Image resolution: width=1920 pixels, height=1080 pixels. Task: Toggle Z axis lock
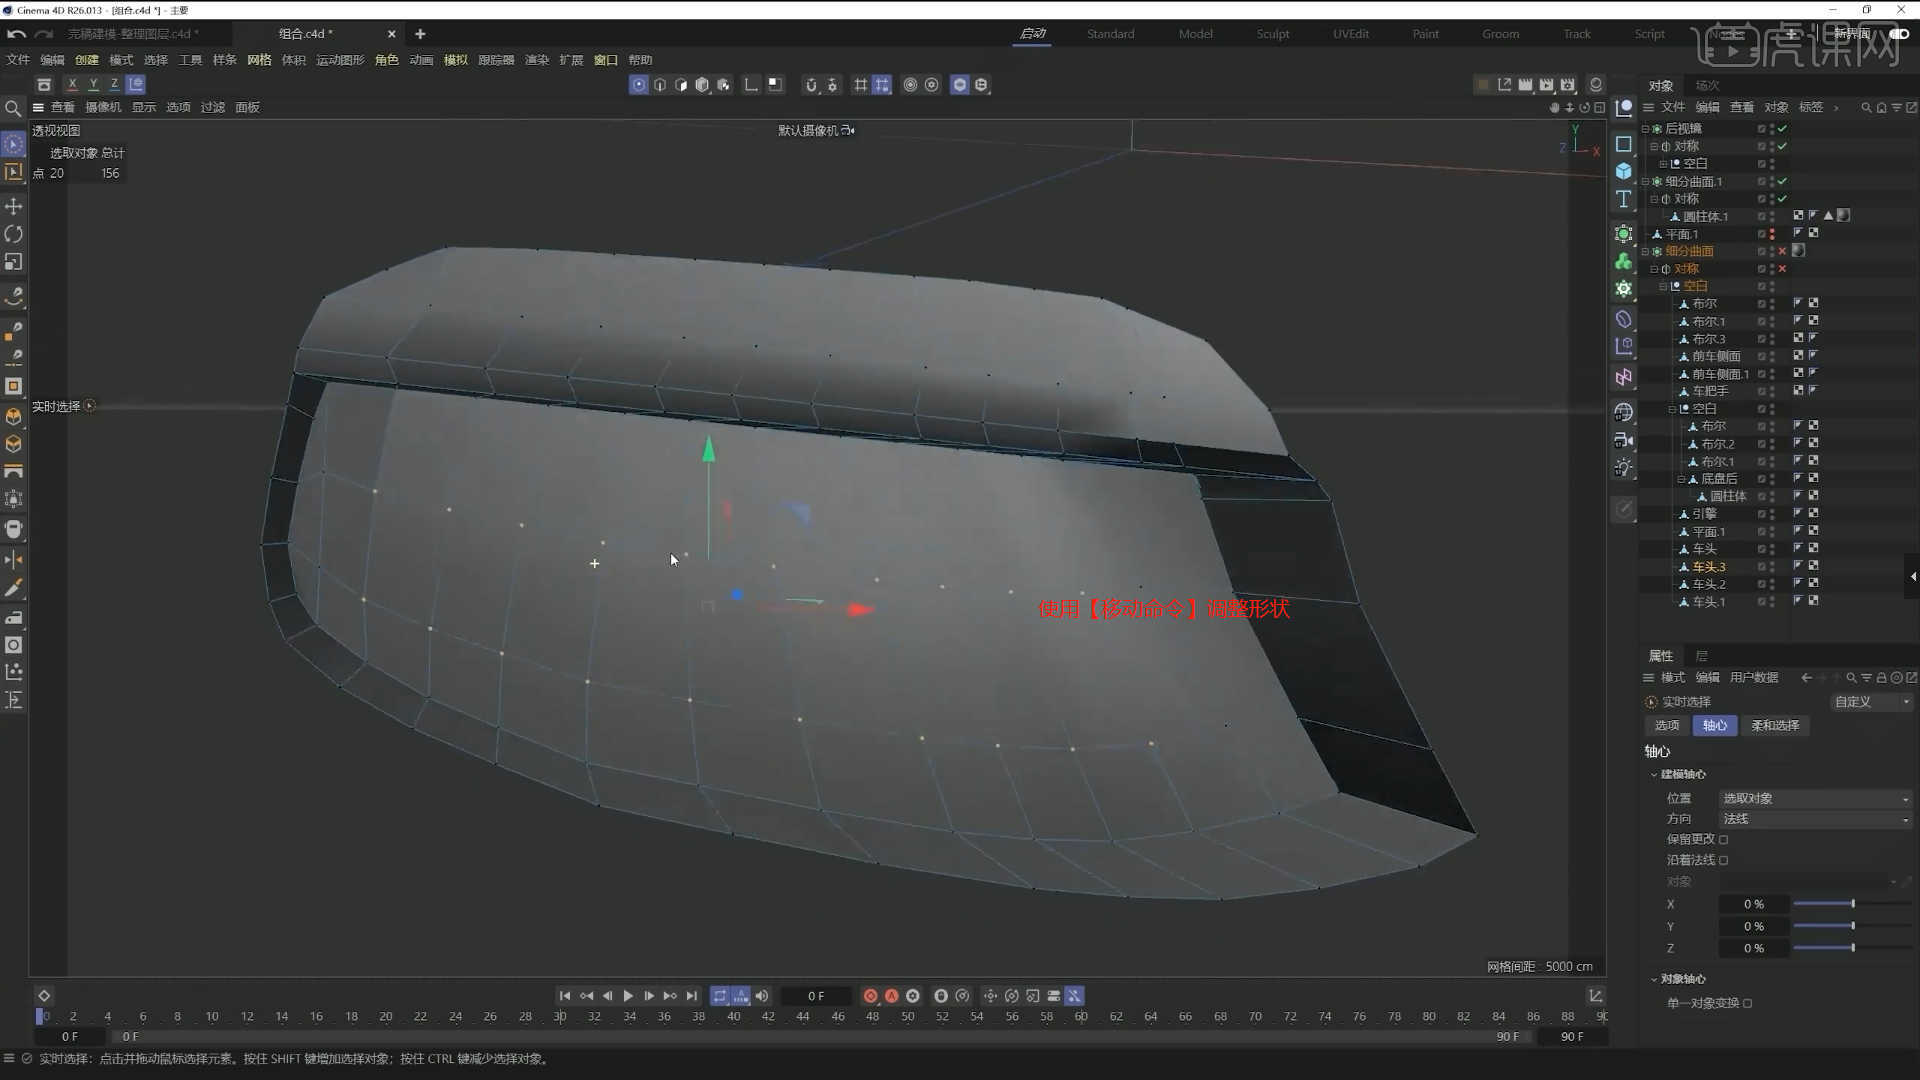tap(114, 85)
